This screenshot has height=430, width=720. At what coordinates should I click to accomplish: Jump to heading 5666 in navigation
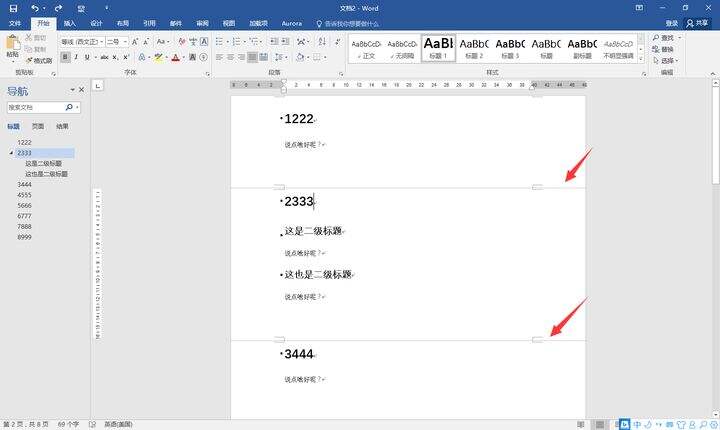click(x=24, y=205)
